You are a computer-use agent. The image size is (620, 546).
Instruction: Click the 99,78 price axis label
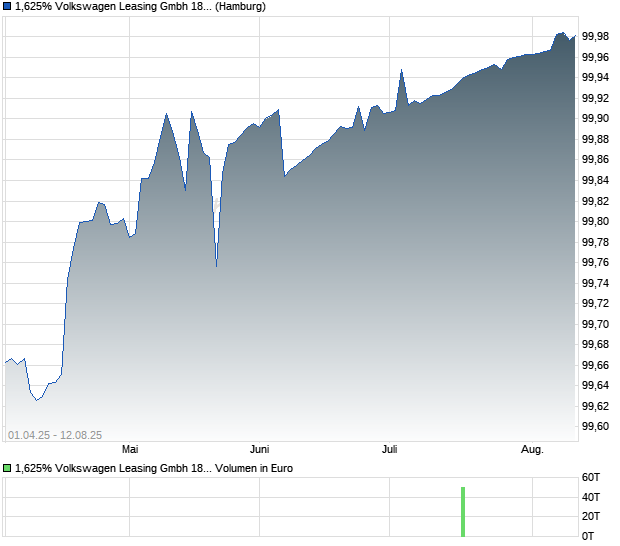pyautogui.click(x=595, y=242)
